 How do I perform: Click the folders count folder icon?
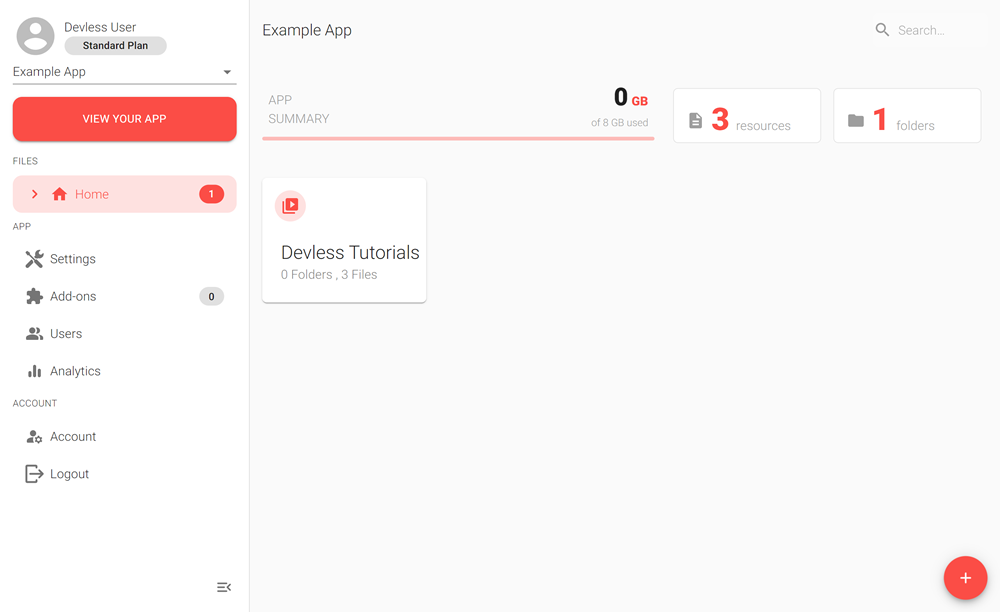(x=856, y=121)
